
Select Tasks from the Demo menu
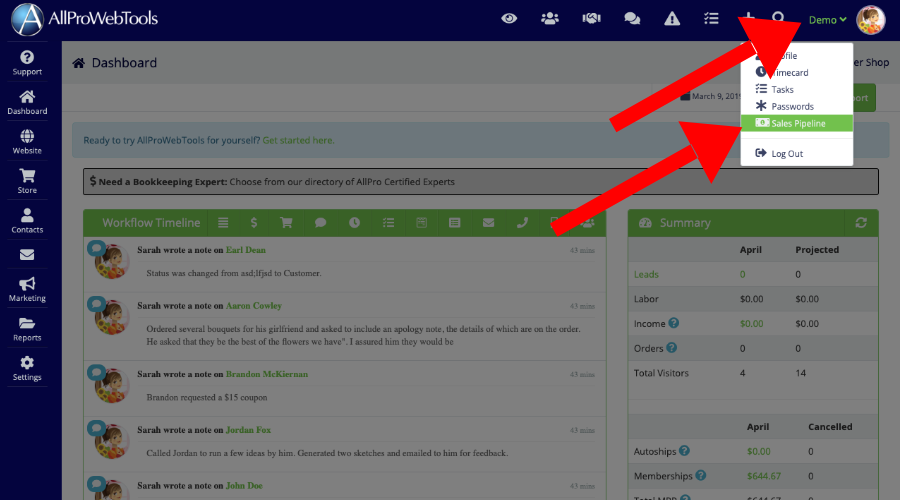pyautogui.click(x=796, y=90)
